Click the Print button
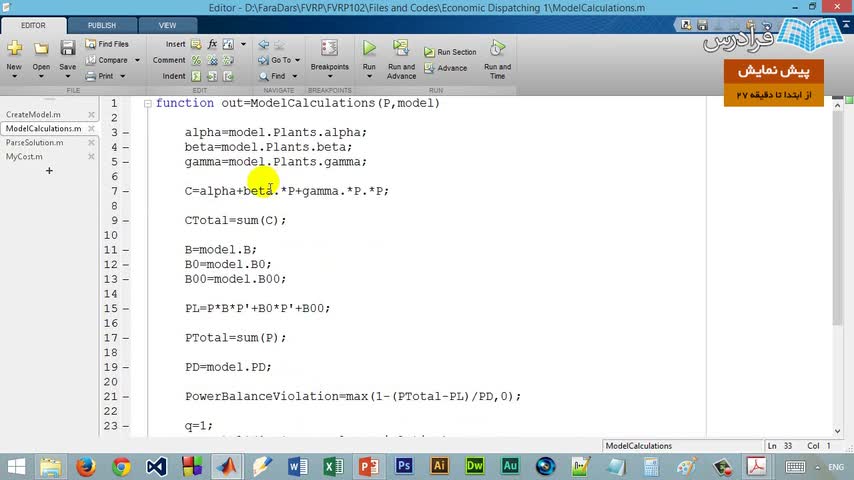This screenshot has height=480, width=854. pos(100,76)
